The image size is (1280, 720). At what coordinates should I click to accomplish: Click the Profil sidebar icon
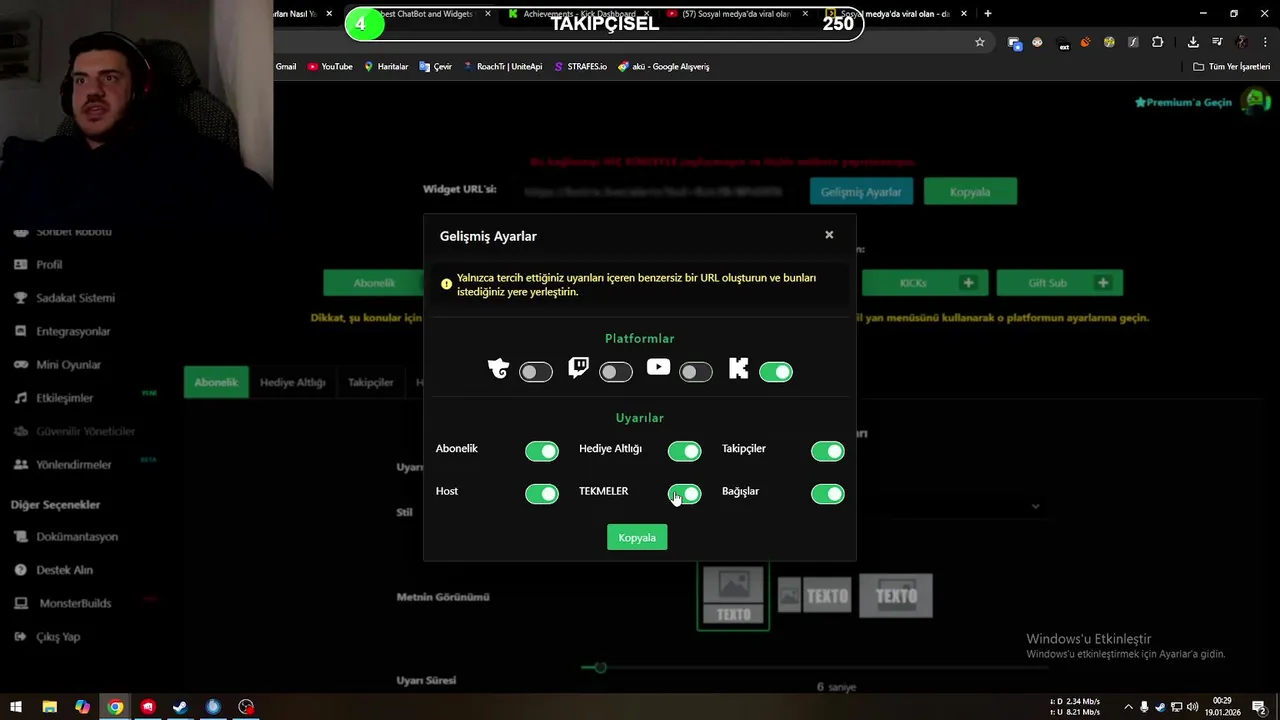click(20, 264)
